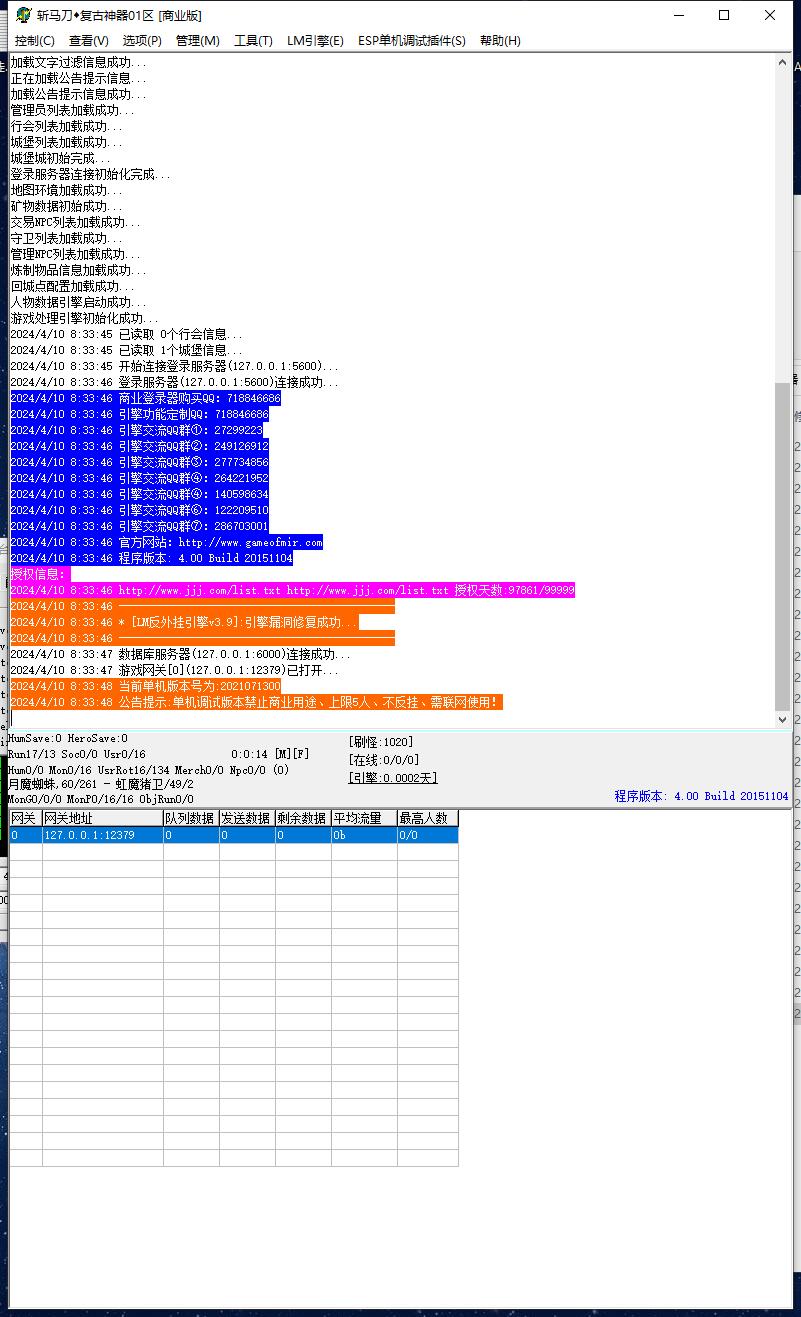This screenshot has width=801, height=1317.
Task: Click the 公告提示 orange log line
Action: 255,702
